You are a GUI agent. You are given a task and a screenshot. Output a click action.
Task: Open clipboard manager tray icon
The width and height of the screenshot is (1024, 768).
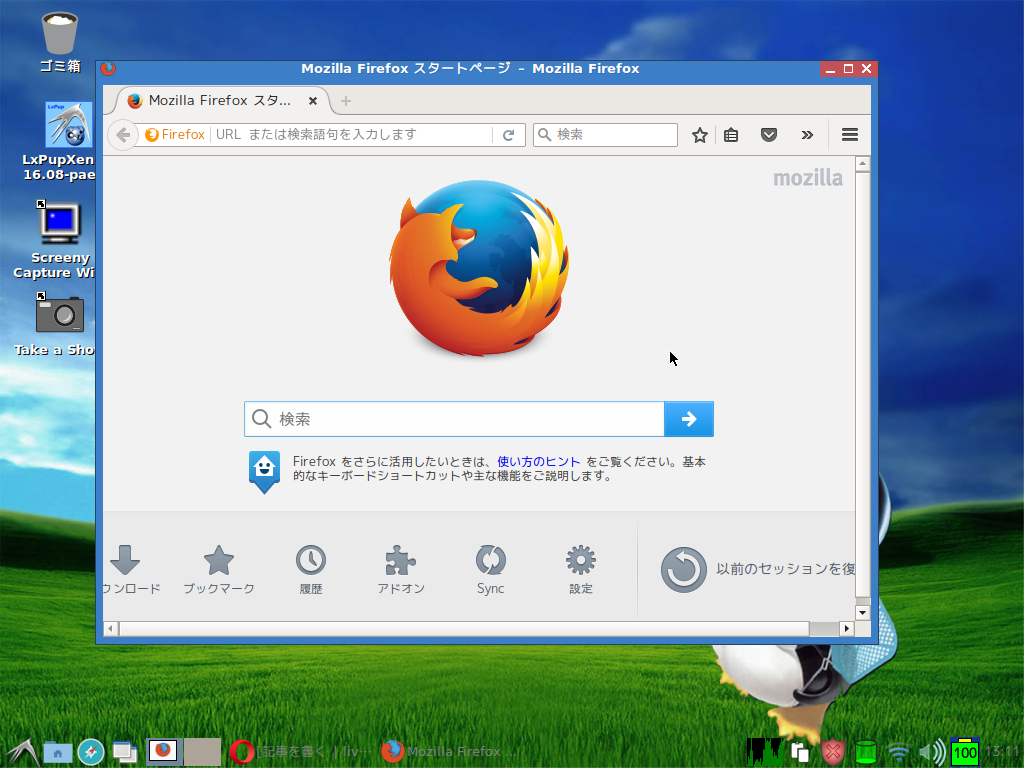[x=800, y=752]
